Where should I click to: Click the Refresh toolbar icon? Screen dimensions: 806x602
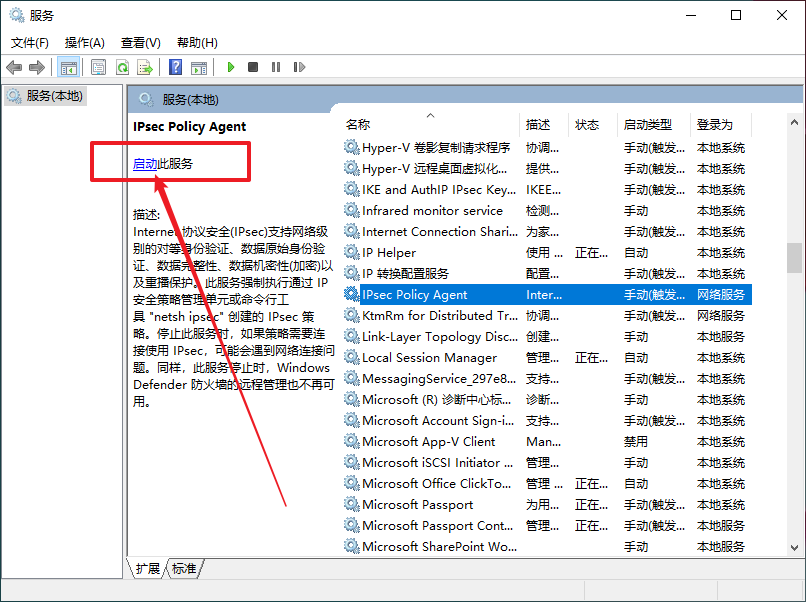(x=122, y=67)
